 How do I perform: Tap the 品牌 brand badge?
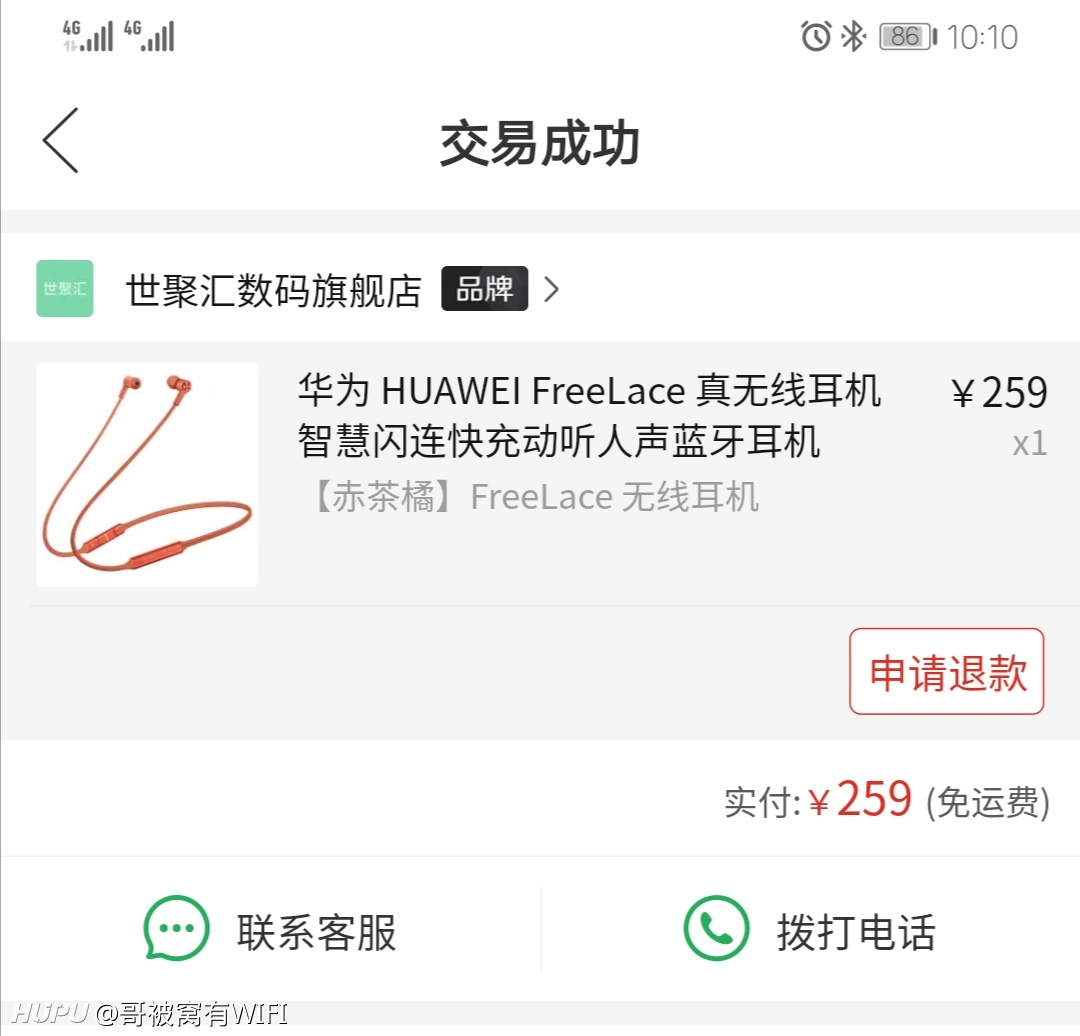tap(485, 289)
